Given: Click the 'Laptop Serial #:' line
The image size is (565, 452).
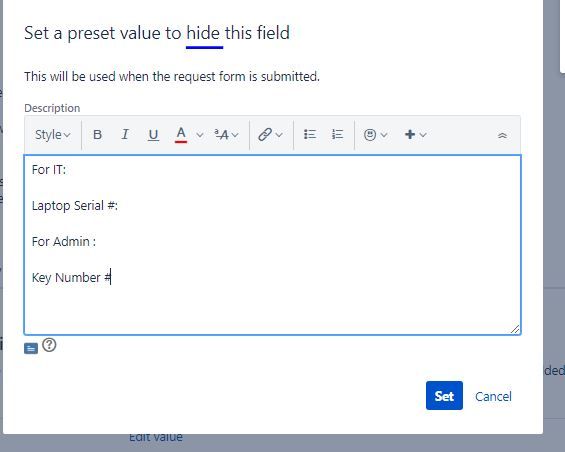Looking at the screenshot, I should [x=75, y=206].
